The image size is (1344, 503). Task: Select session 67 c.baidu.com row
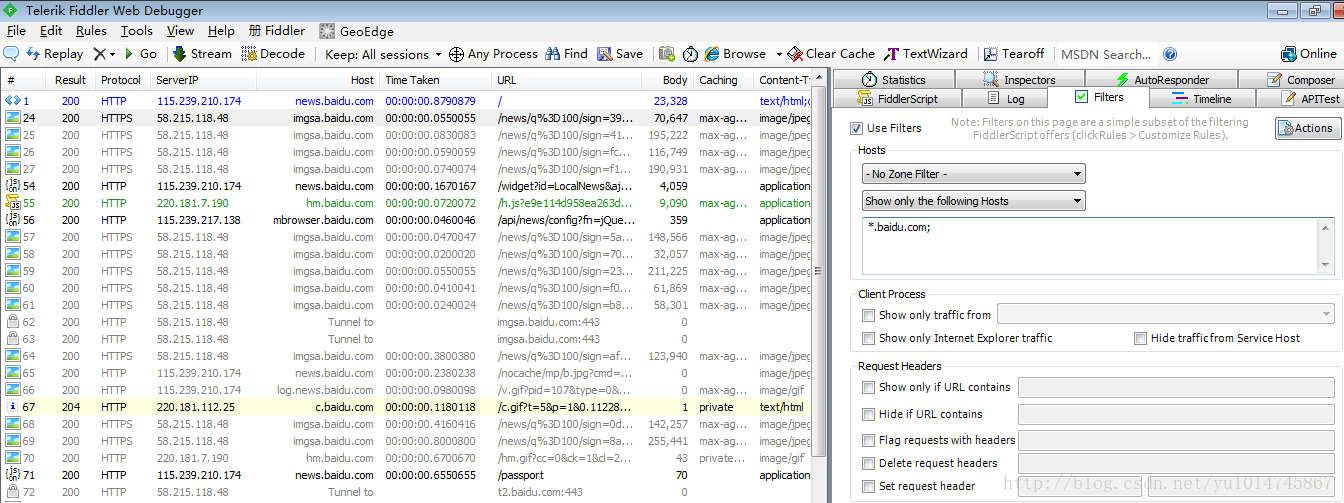click(x=406, y=407)
